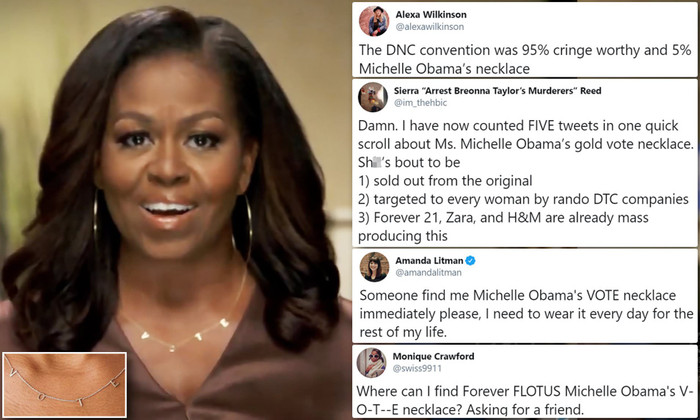Open the @alexawilkinson handle

coord(429,27)
